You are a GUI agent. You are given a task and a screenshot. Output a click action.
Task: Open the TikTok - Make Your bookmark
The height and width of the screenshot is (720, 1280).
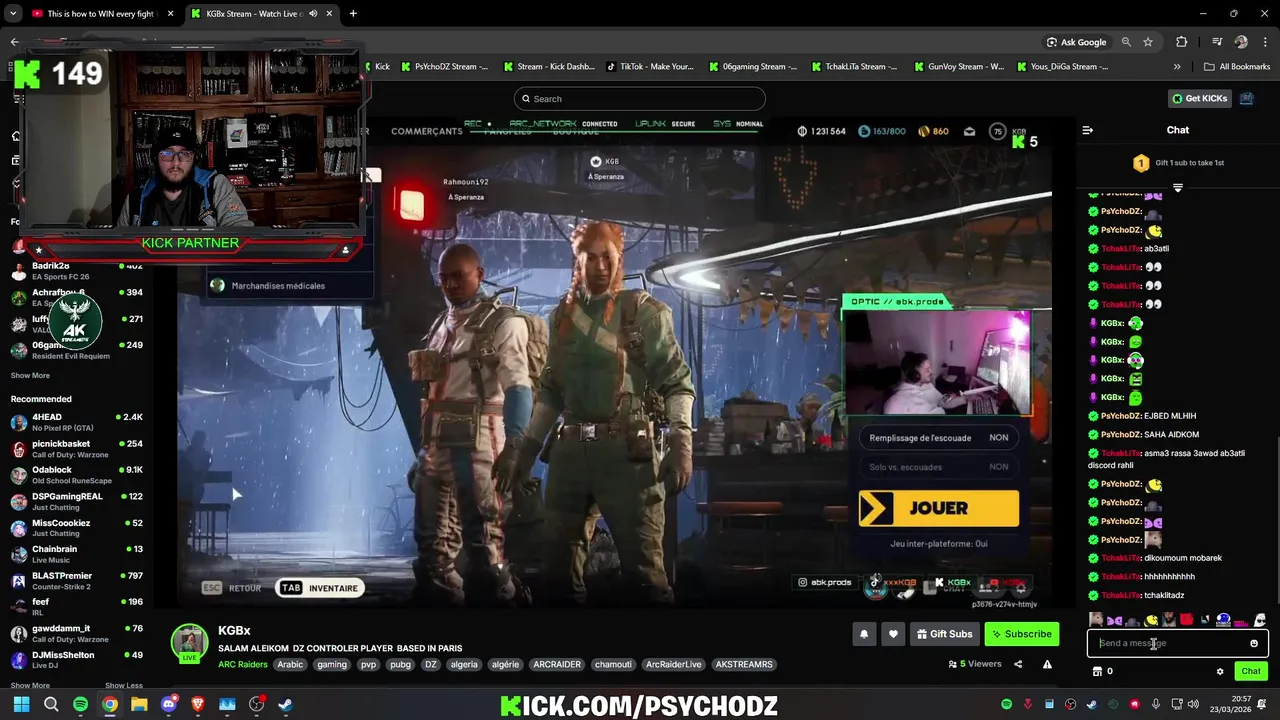pos(650,67)
